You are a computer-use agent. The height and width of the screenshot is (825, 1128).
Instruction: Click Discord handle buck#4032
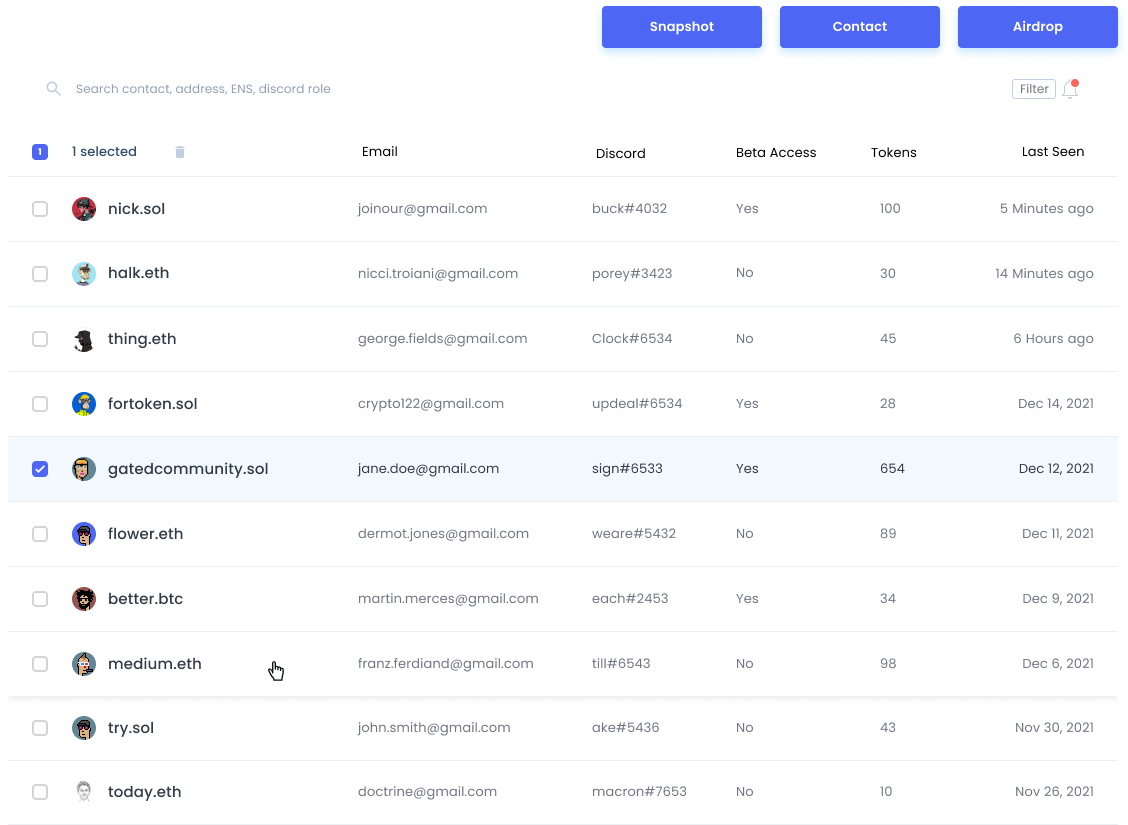[629, 209]
